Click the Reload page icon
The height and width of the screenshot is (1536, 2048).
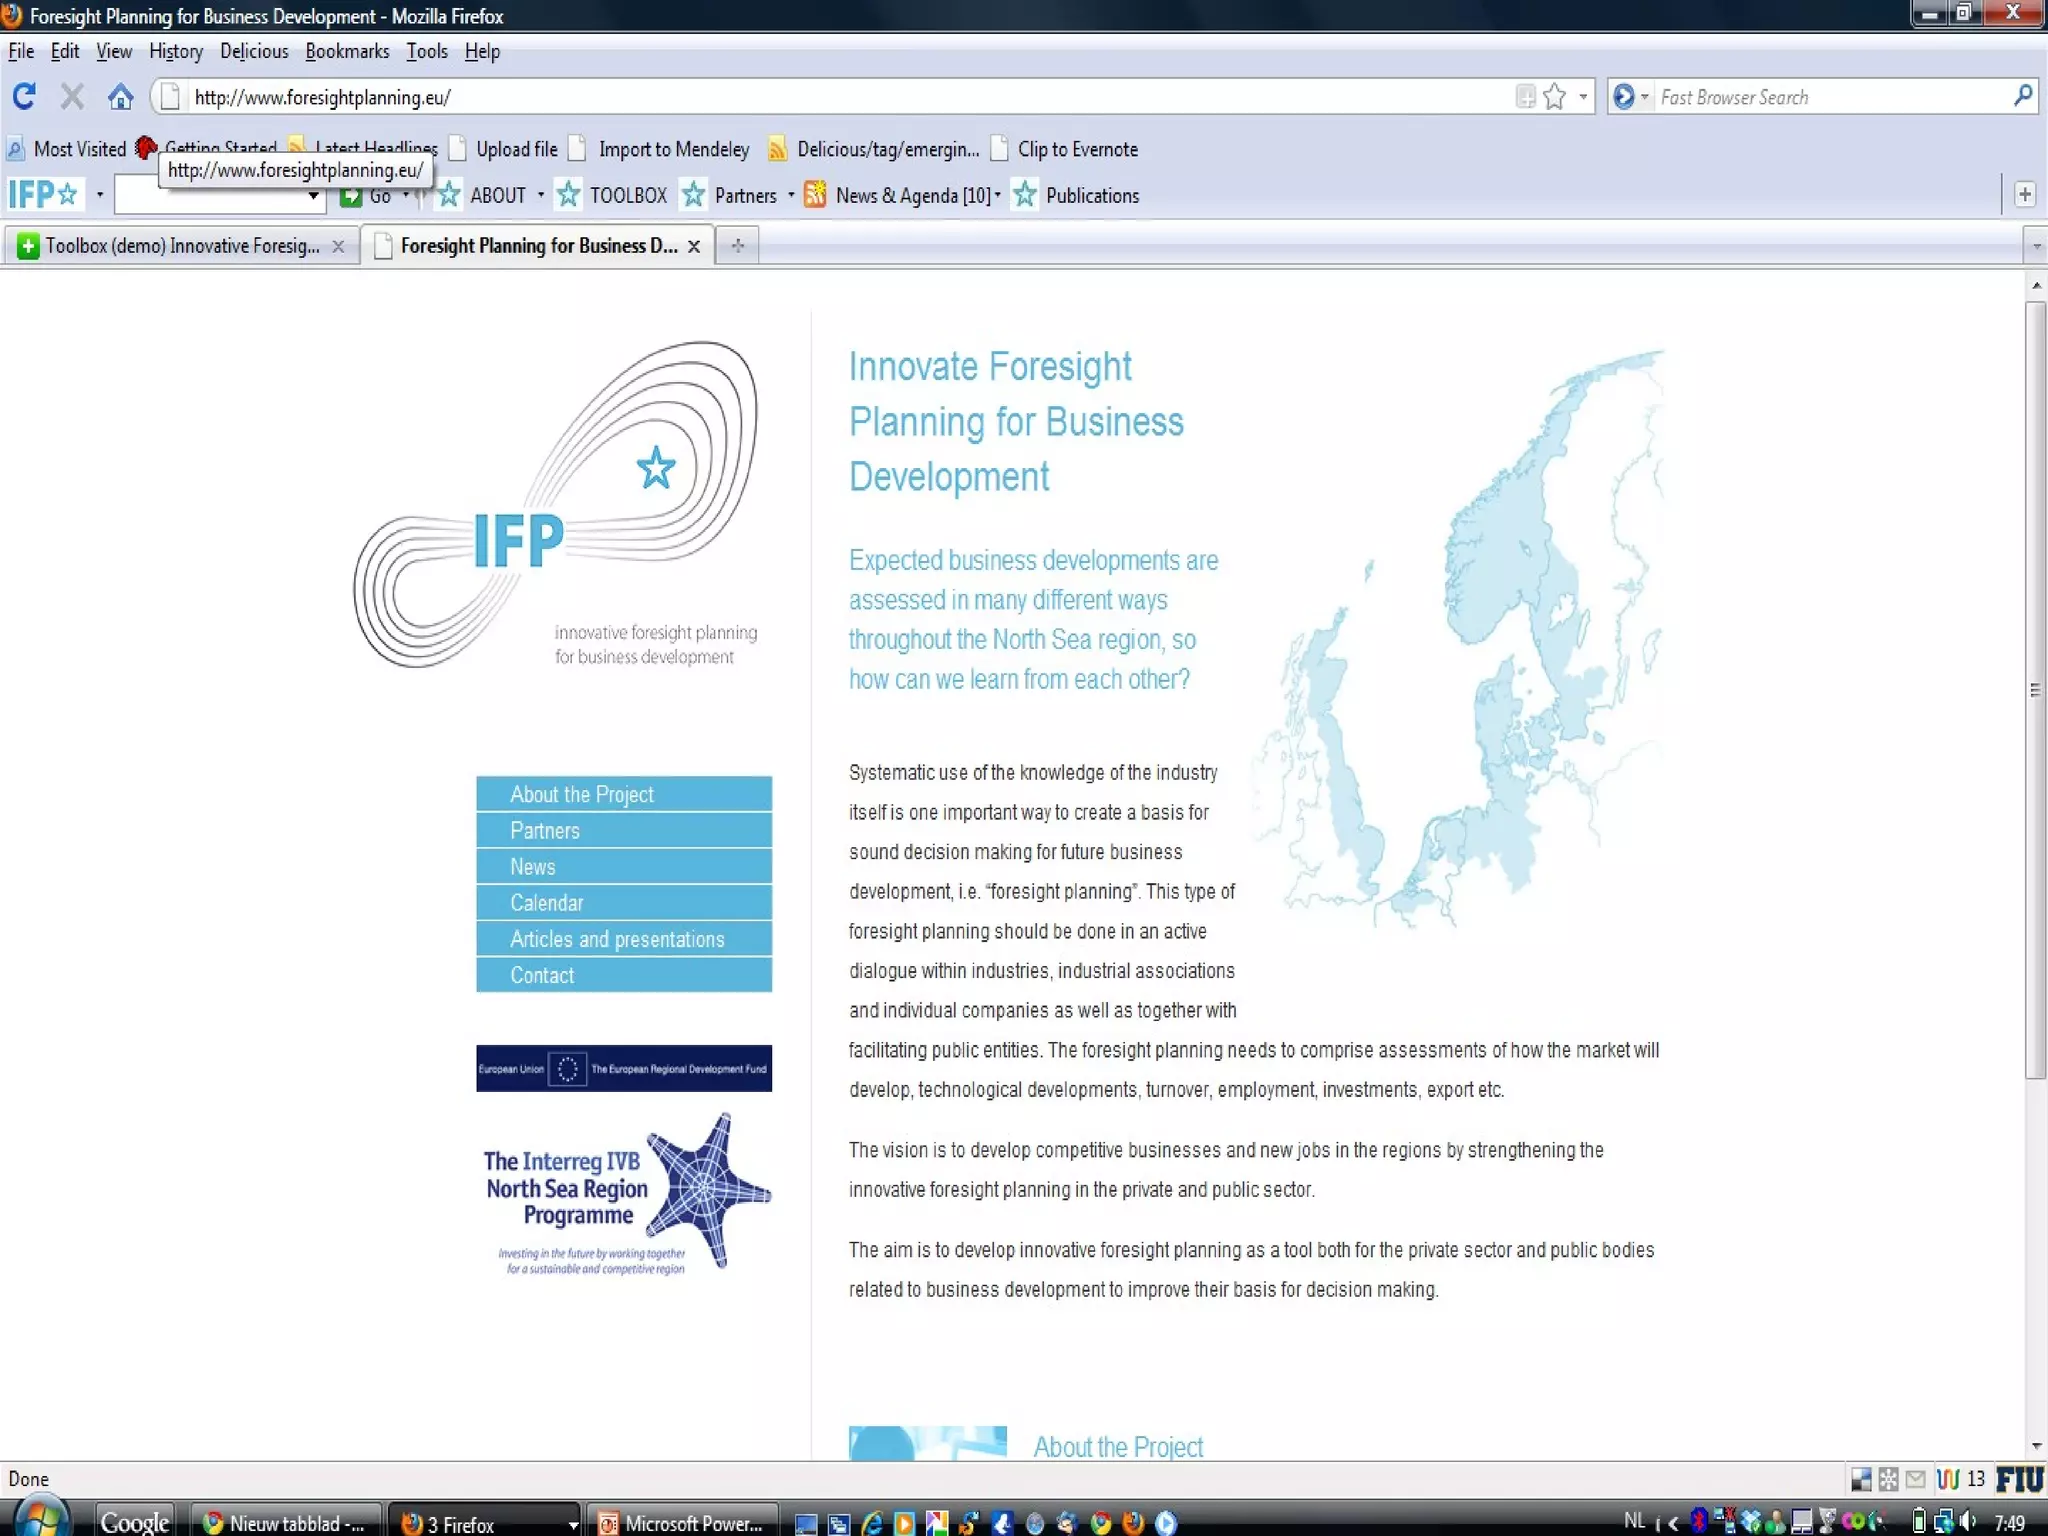pos(24,96)
